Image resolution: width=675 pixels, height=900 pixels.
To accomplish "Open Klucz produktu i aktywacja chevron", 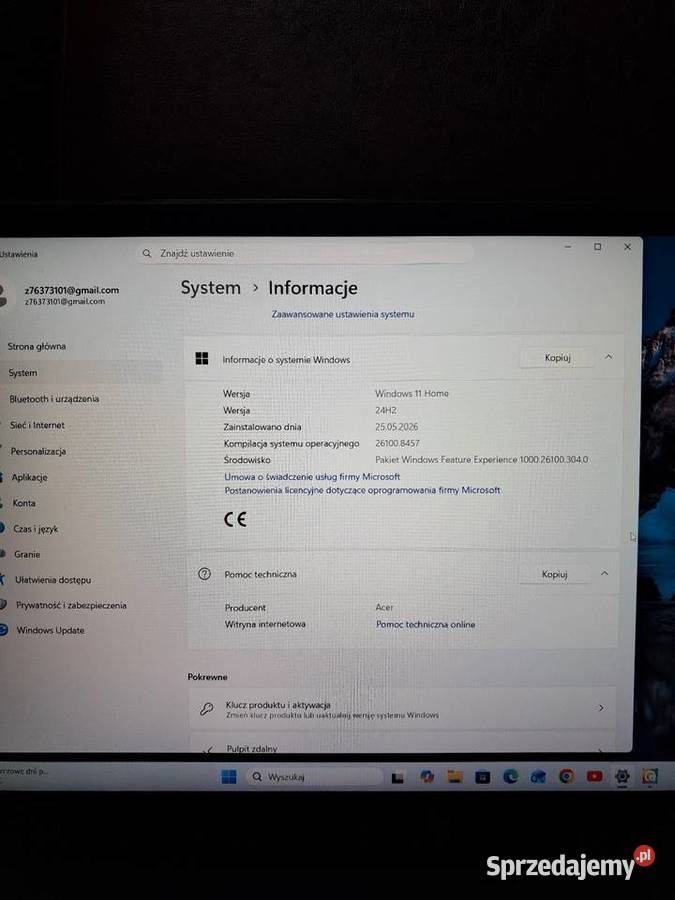I will [x=601, y=708].
